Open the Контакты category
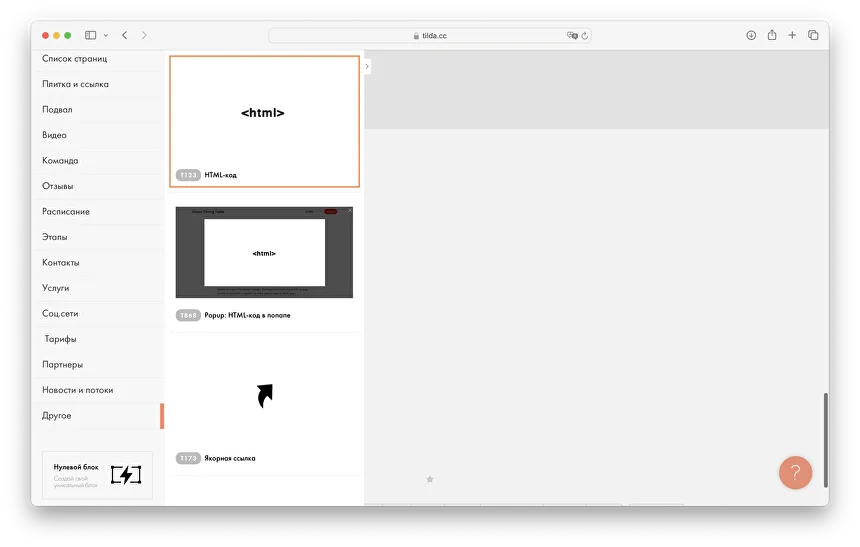The image size is (860, 547). (61, 263)
